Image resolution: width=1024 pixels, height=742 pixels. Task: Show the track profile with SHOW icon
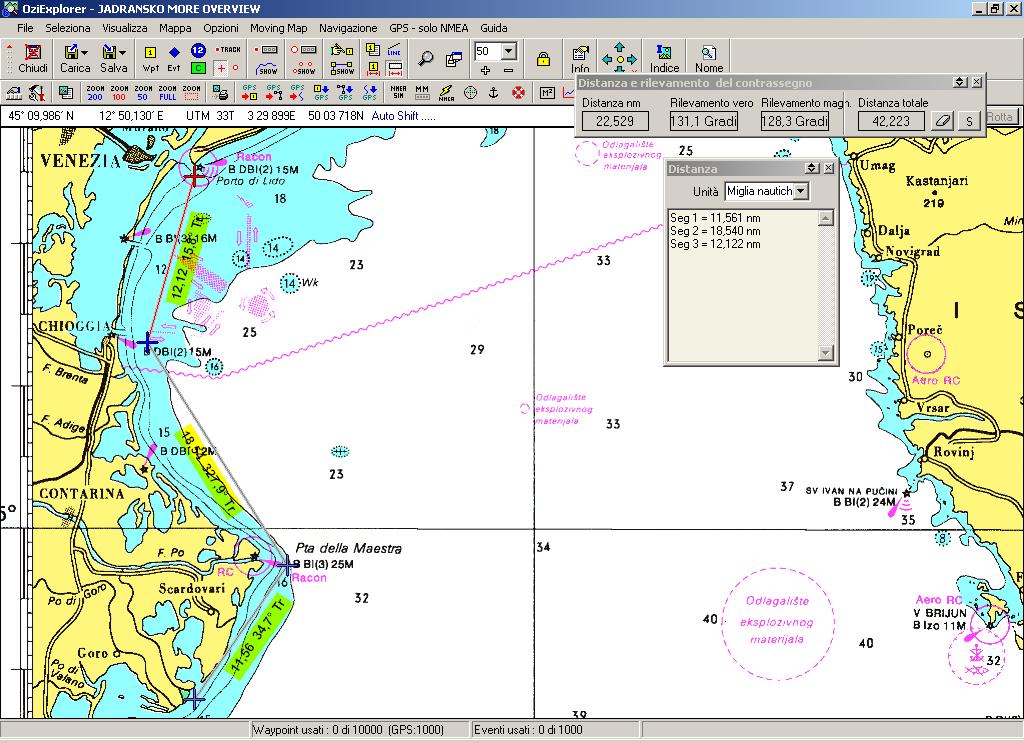[x=267, y=68]
